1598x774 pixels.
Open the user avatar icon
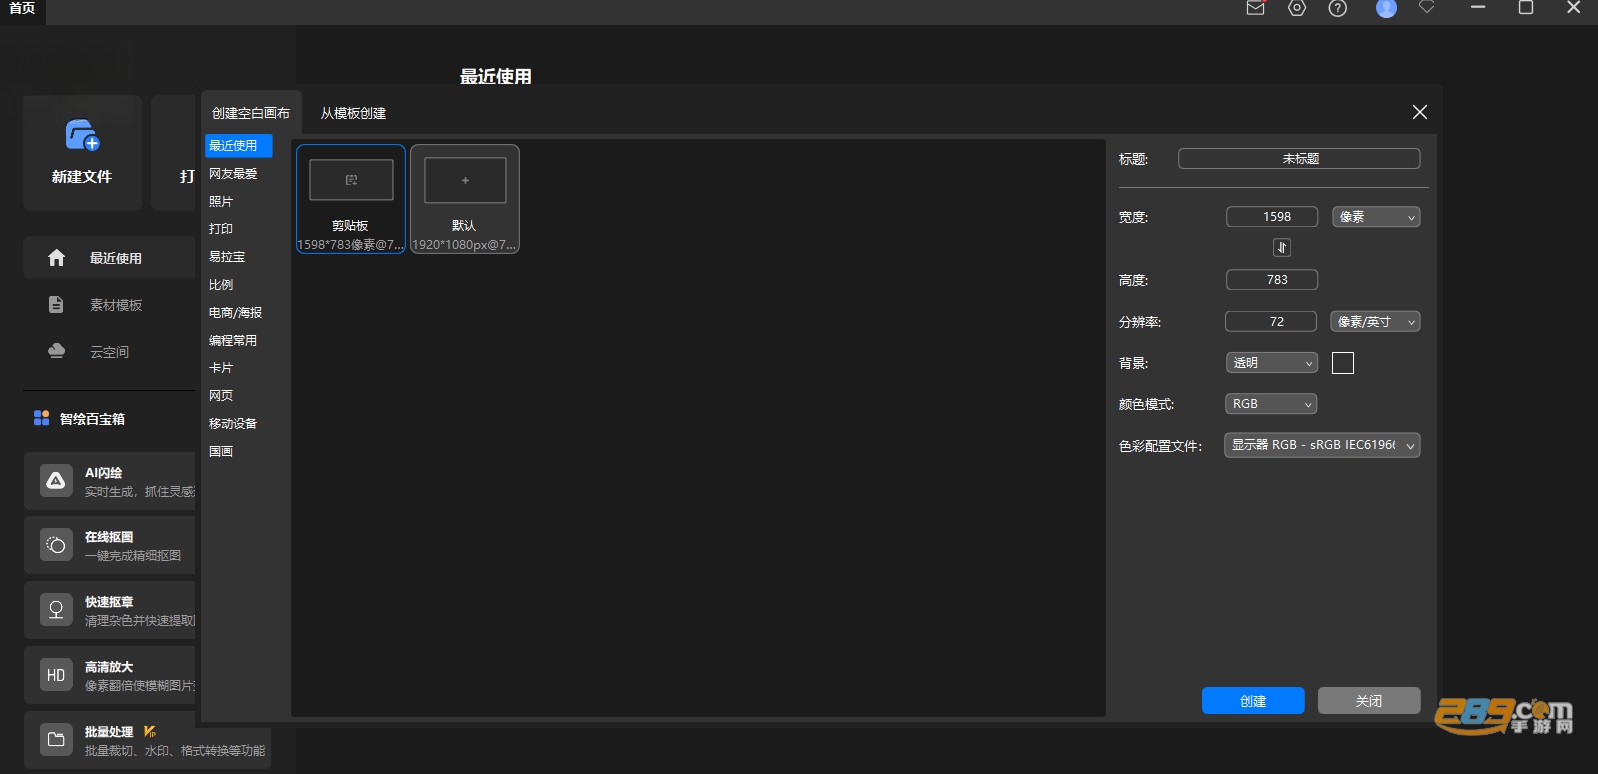point(1386,8)
